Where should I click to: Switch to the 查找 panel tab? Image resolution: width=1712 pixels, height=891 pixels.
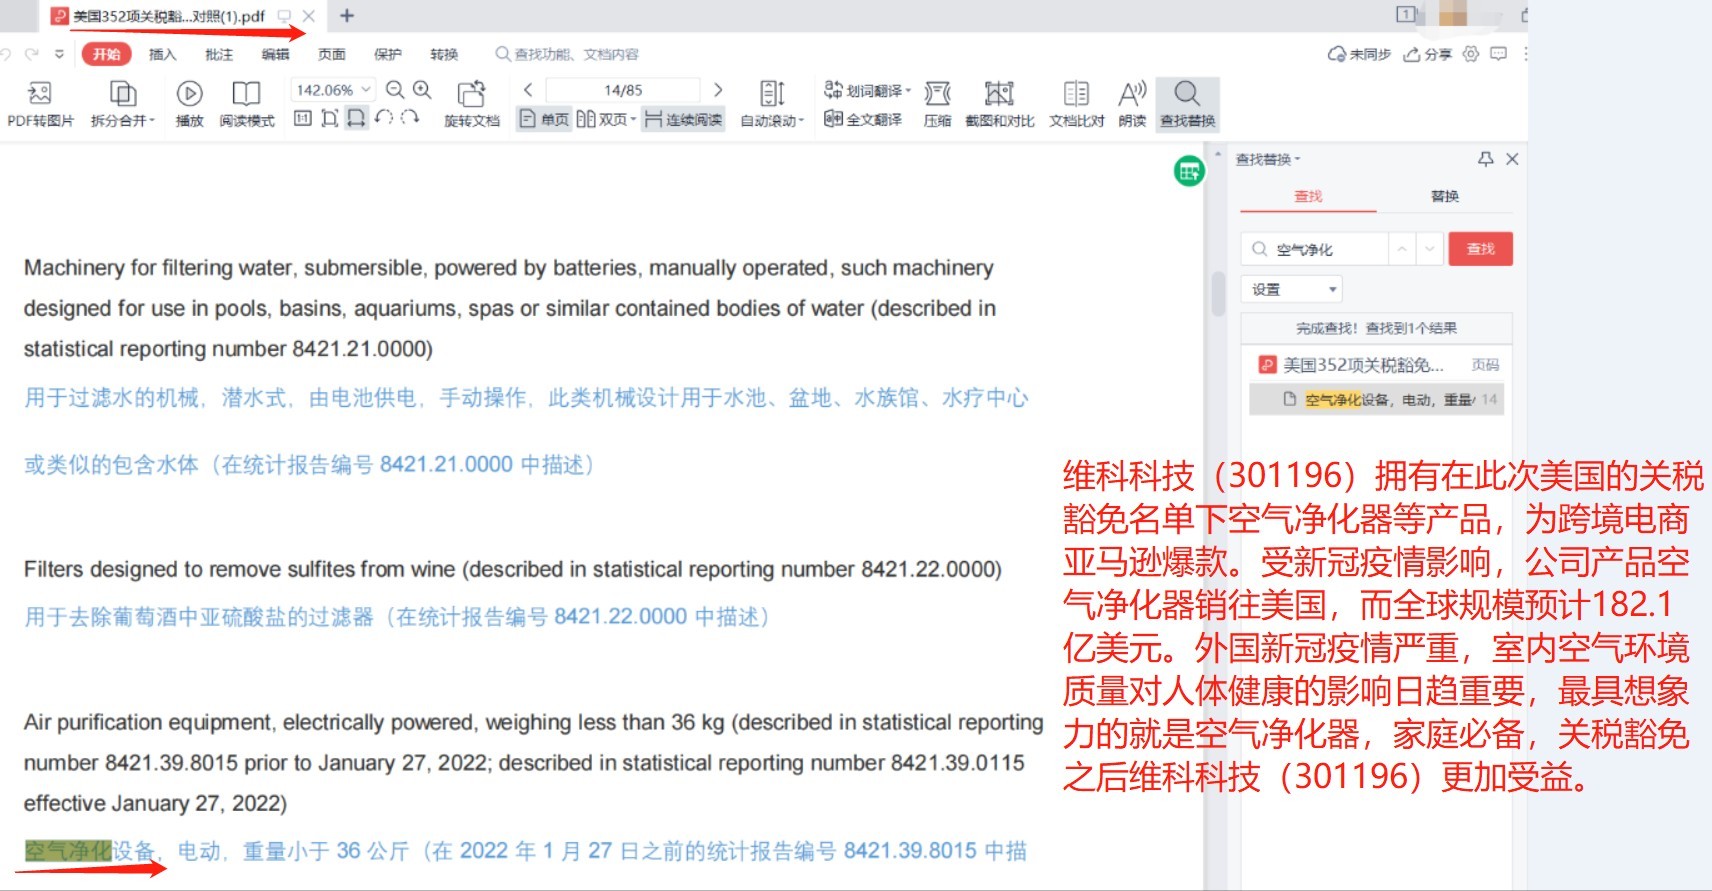1308,196
